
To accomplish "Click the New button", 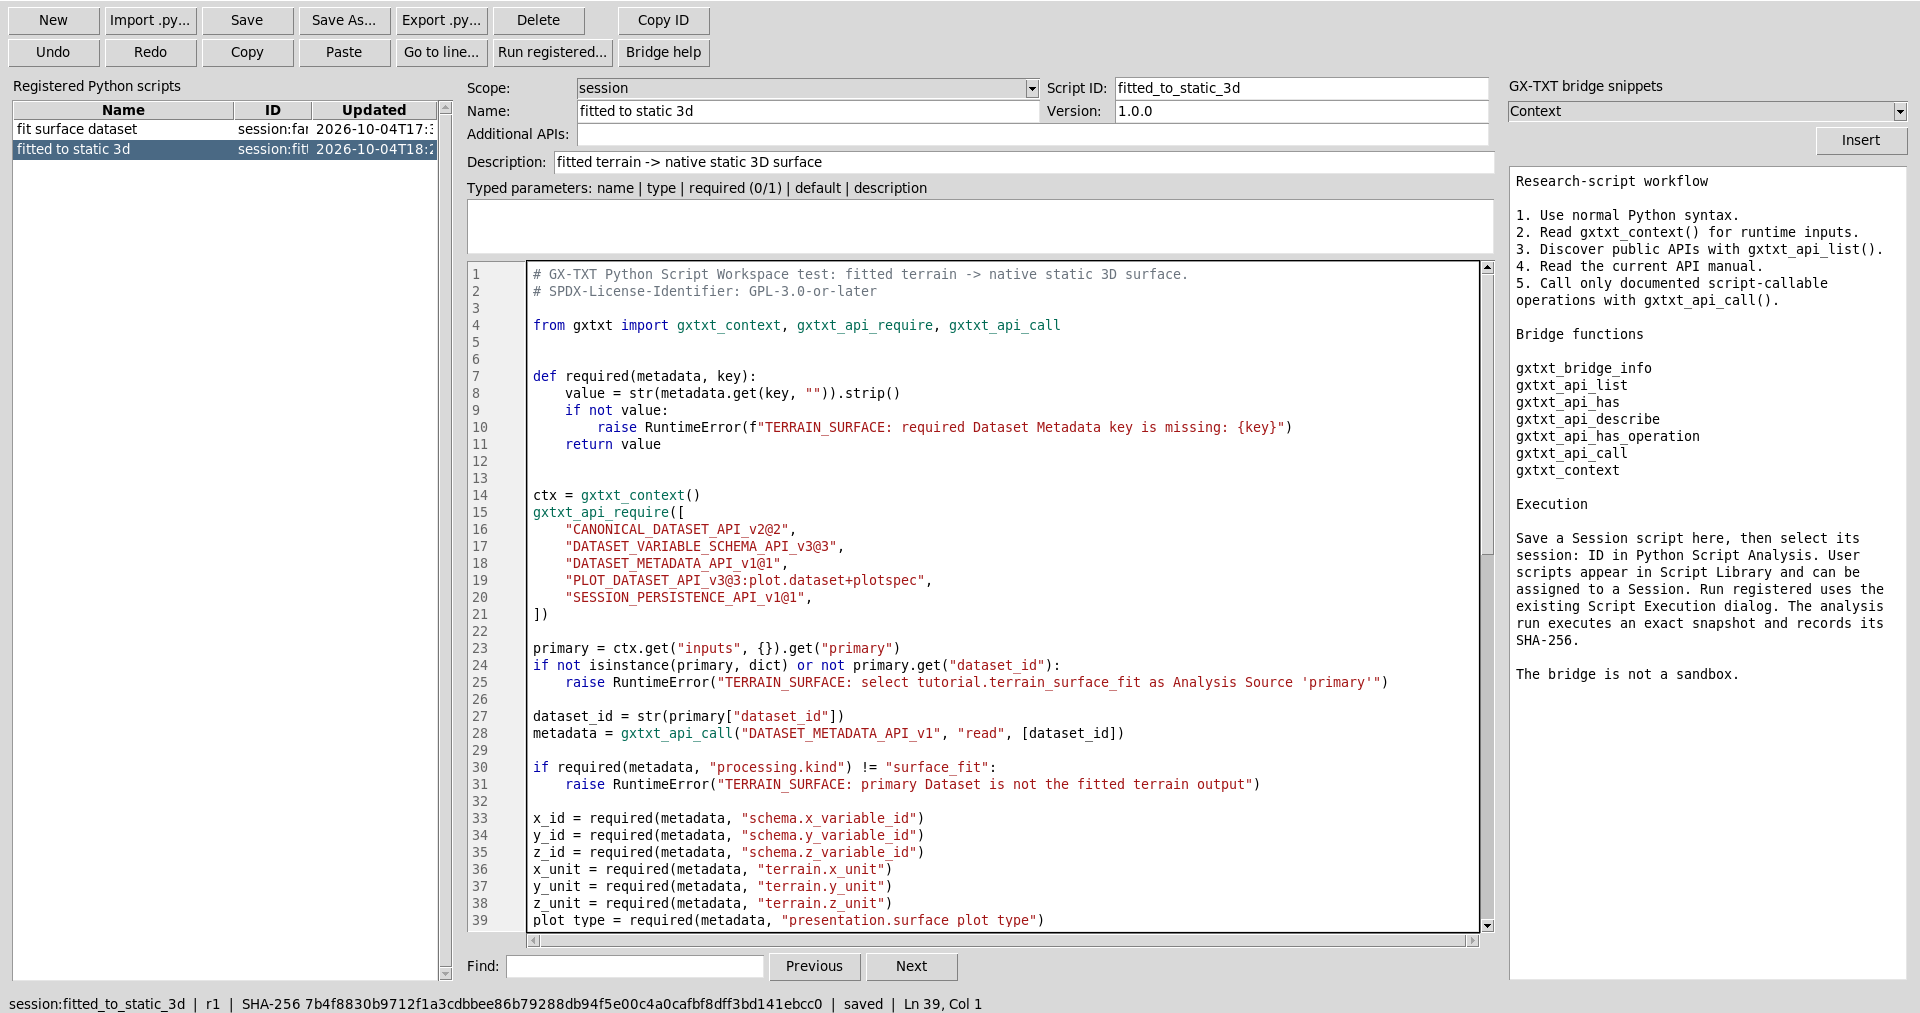I will pos(54,20).
